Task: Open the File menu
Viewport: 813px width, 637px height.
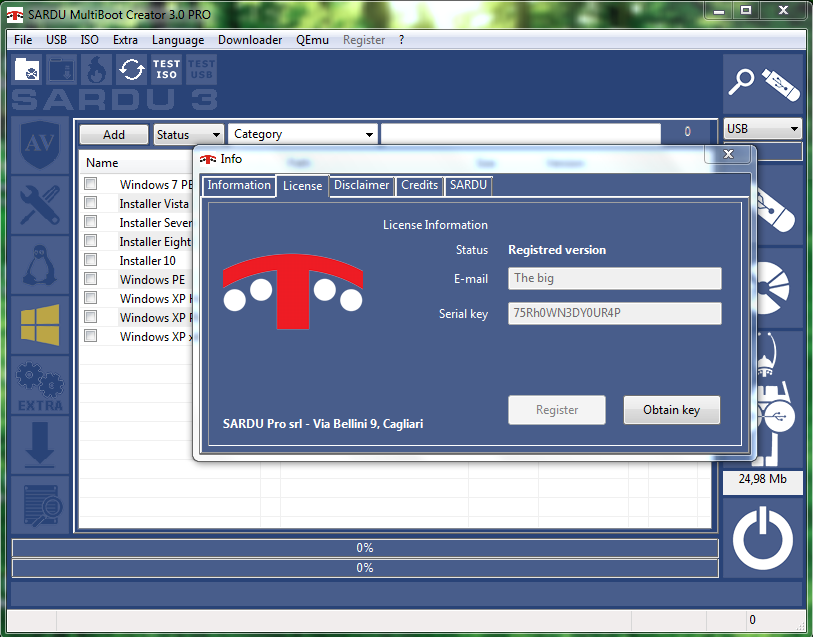Action: [x=23, y=40]
